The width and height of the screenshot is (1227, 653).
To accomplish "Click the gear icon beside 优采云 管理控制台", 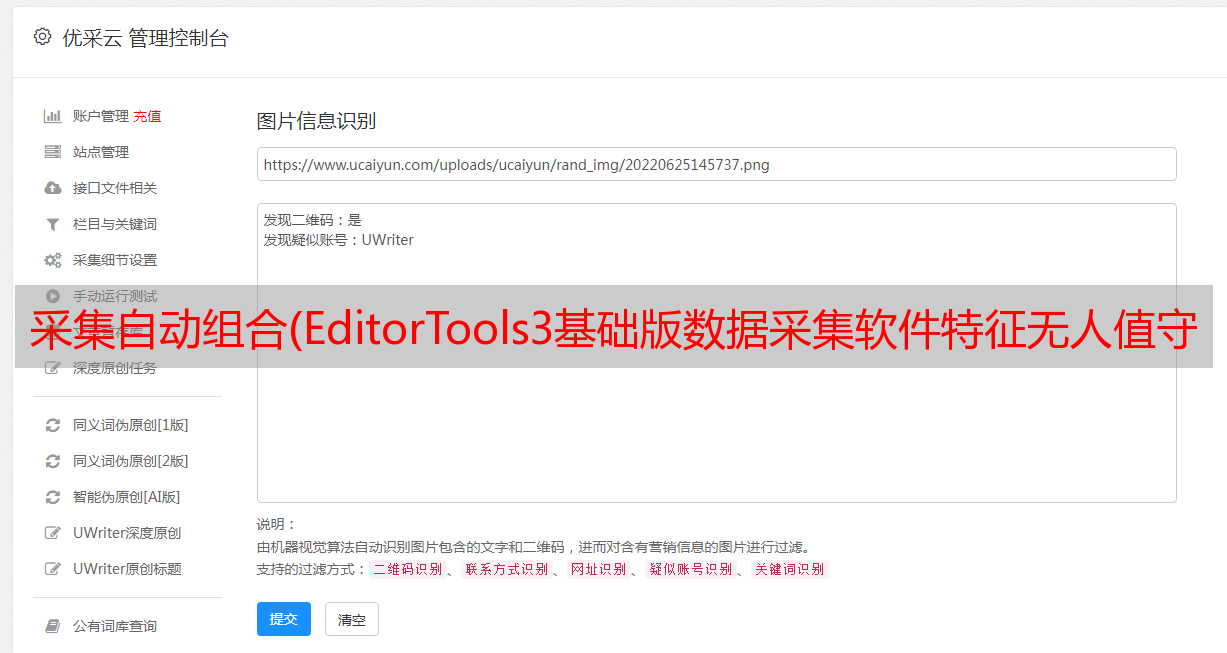I will click(42, 37).
